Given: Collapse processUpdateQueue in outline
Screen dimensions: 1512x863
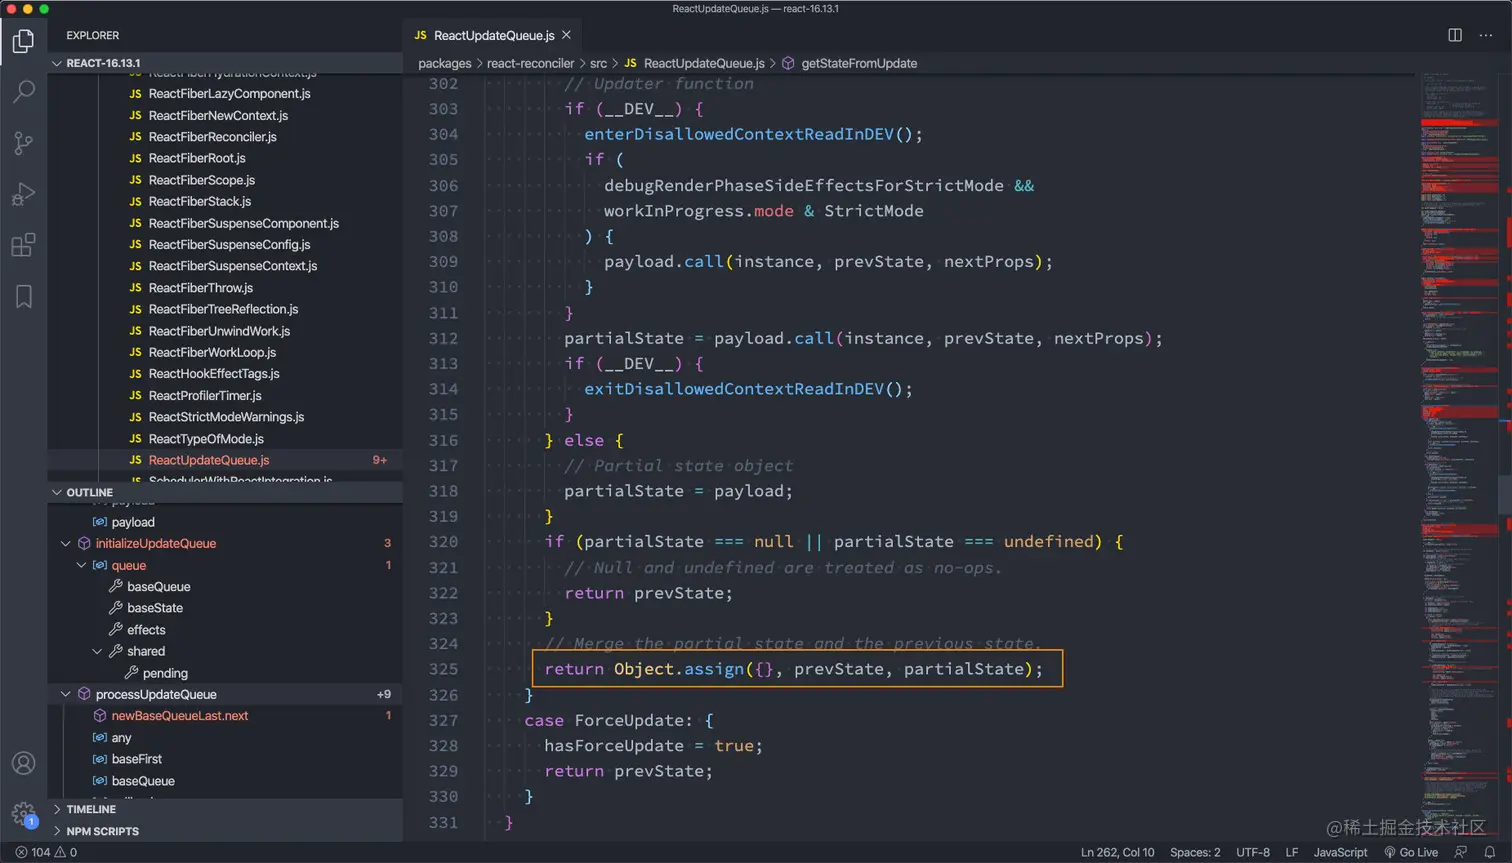Looking at the screenshot, I should [x=66, y=694].
